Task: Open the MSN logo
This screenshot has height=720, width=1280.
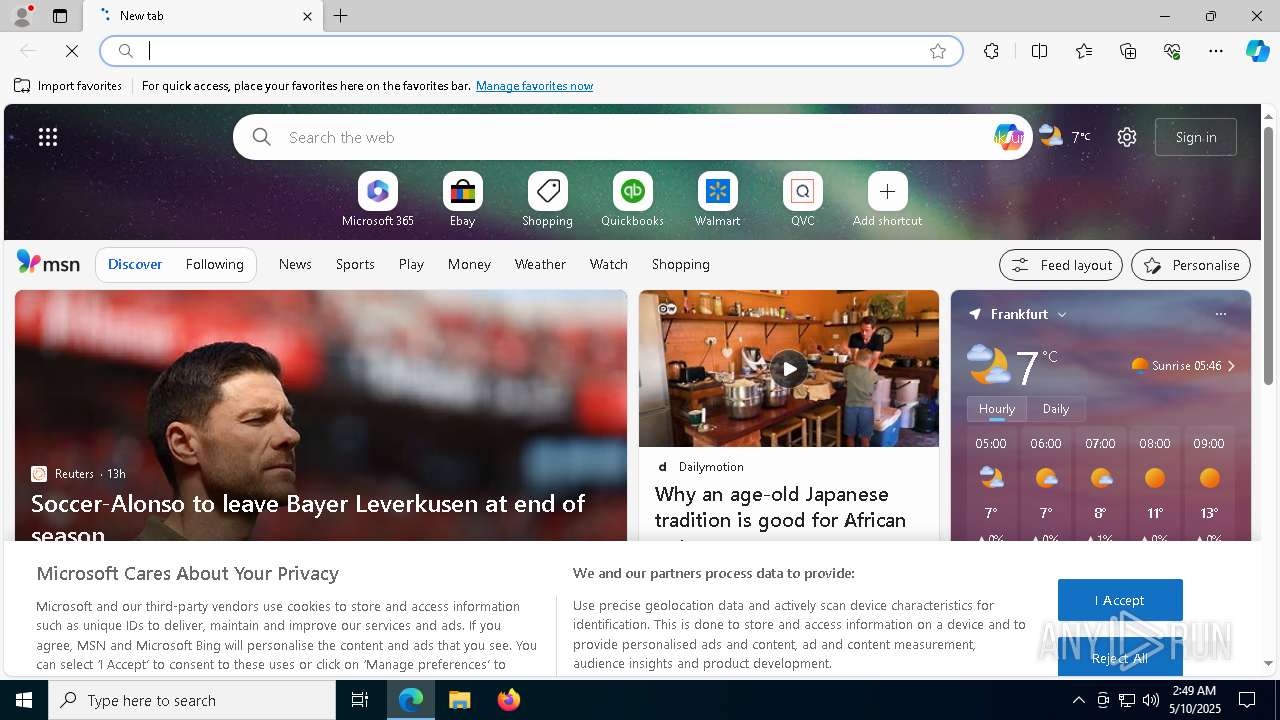Action: (x=48, y=263)
